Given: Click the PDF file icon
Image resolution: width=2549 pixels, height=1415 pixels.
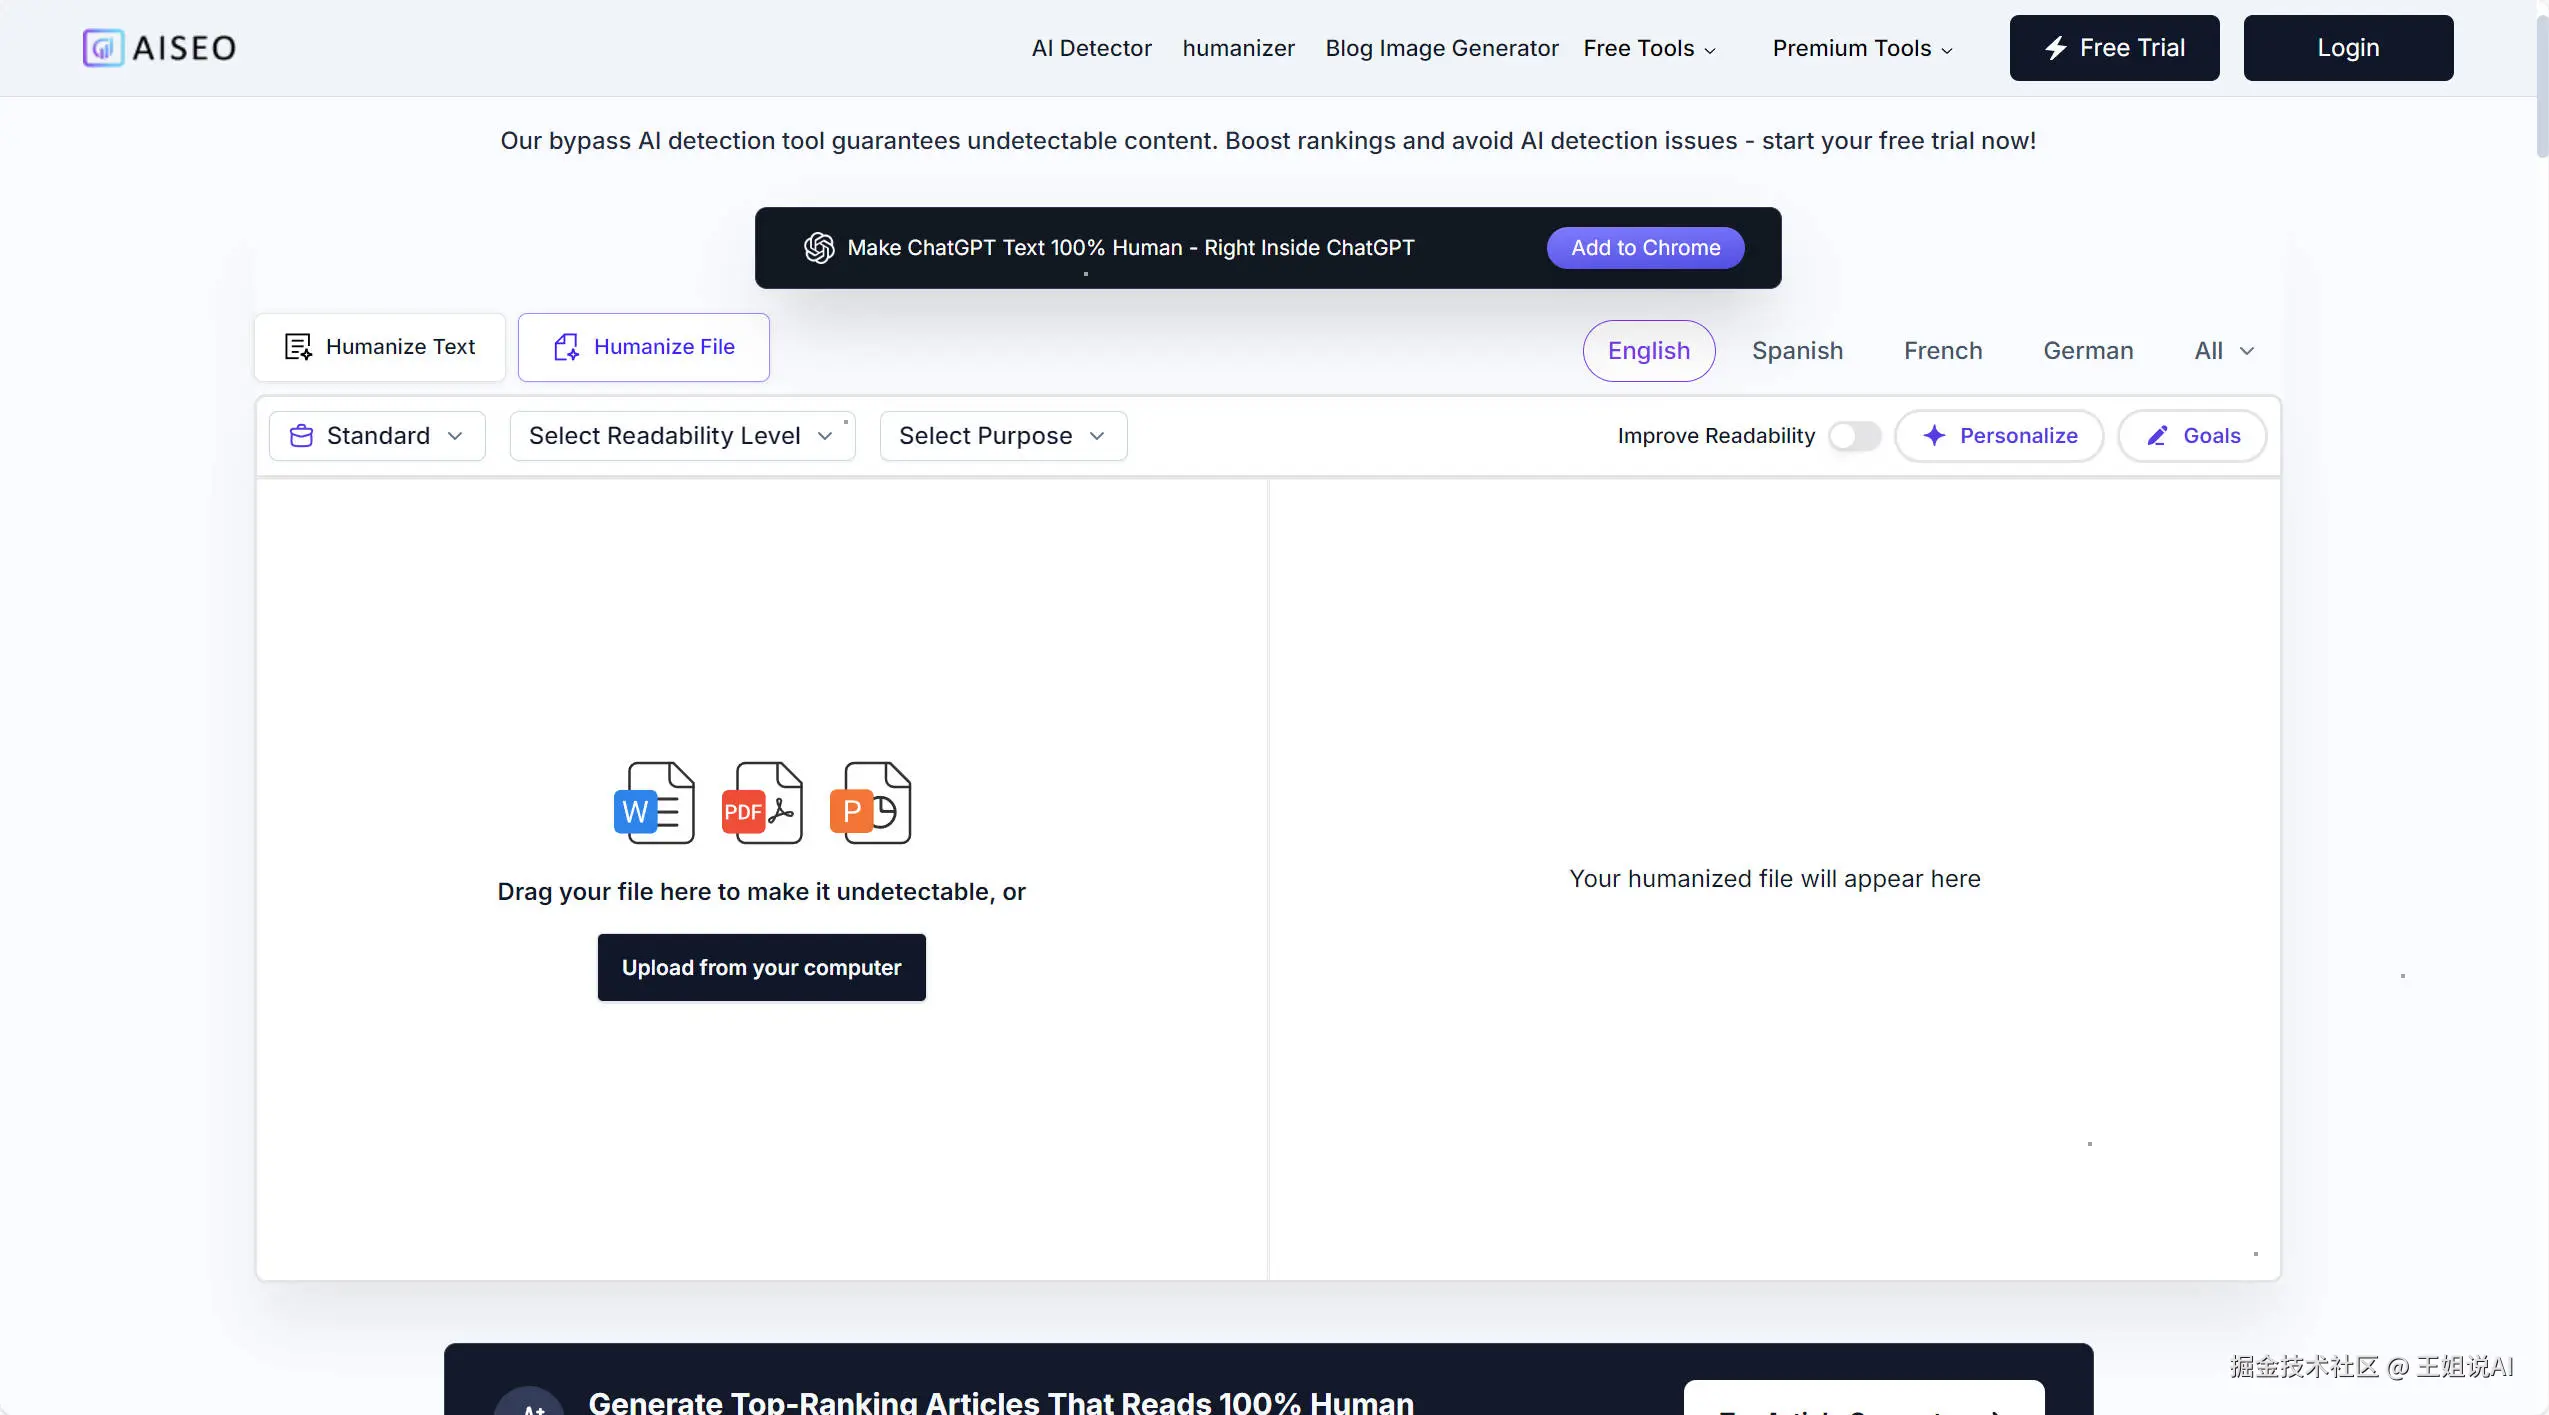Looking at the screenshot, I should (x=762, y=803).
